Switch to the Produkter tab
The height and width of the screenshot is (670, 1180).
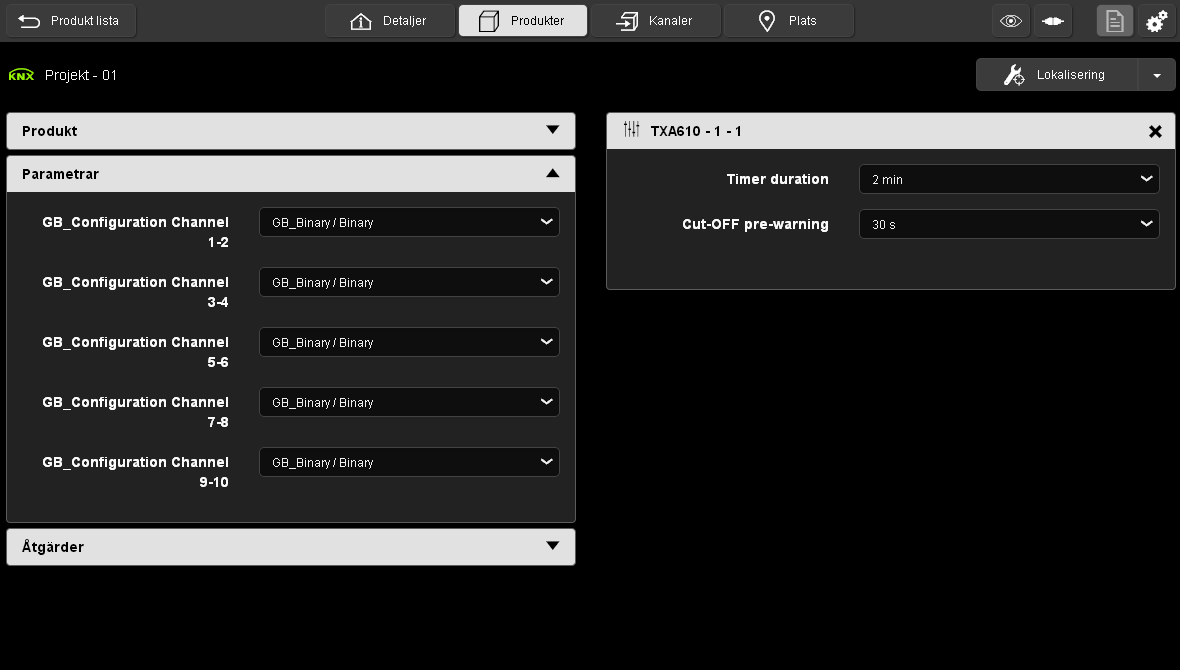523,21
